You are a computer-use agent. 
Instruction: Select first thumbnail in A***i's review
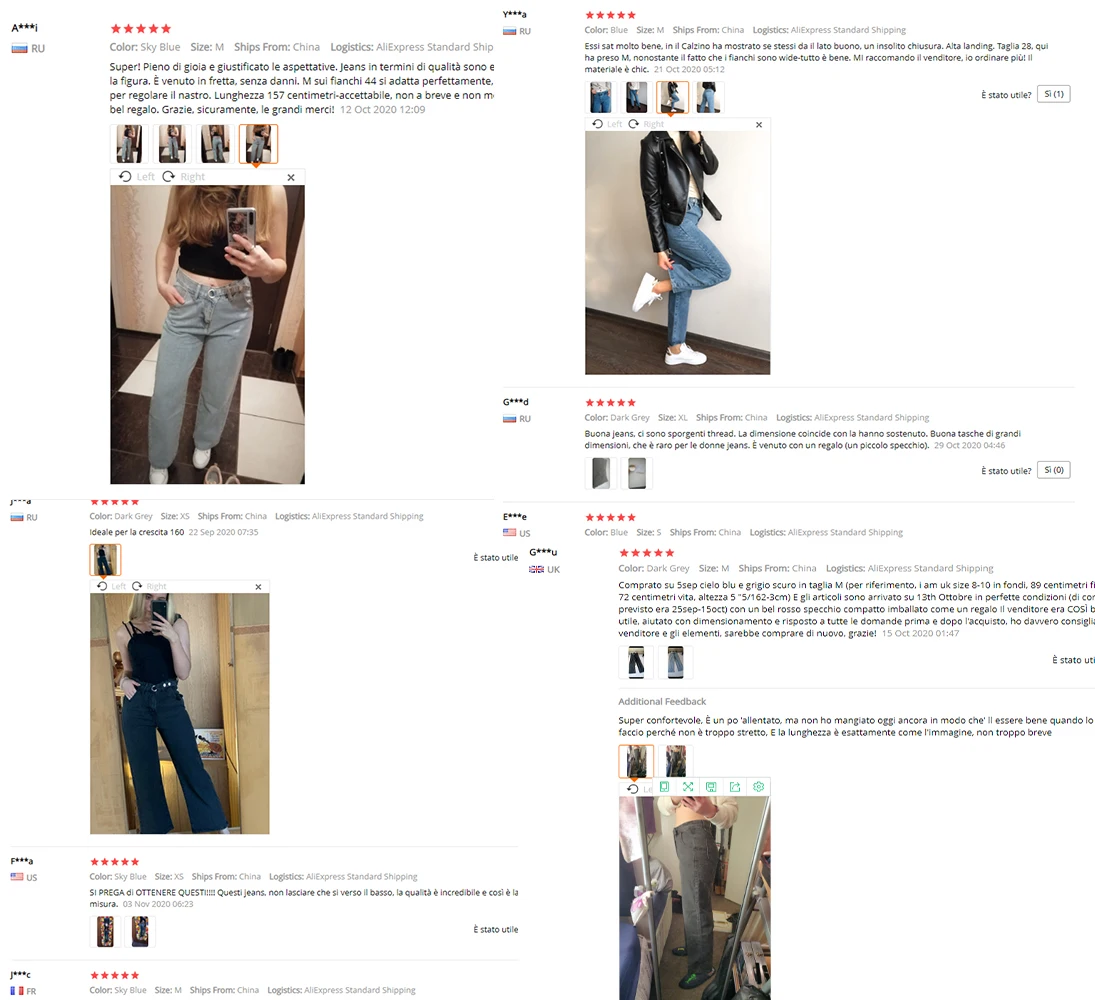tap(129, 144)
